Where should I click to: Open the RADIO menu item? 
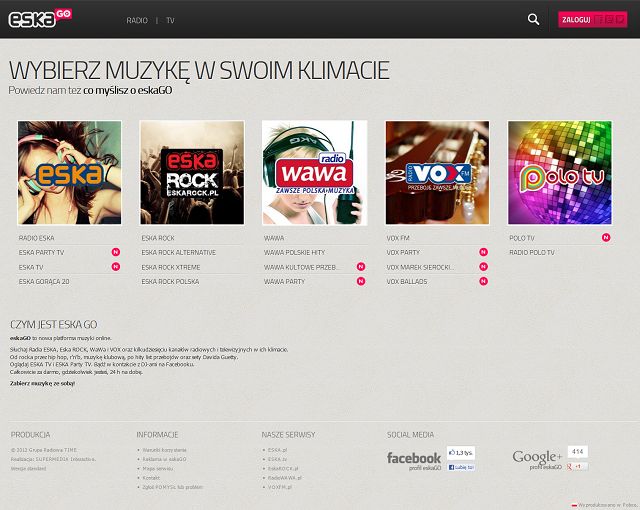[137, 20]
